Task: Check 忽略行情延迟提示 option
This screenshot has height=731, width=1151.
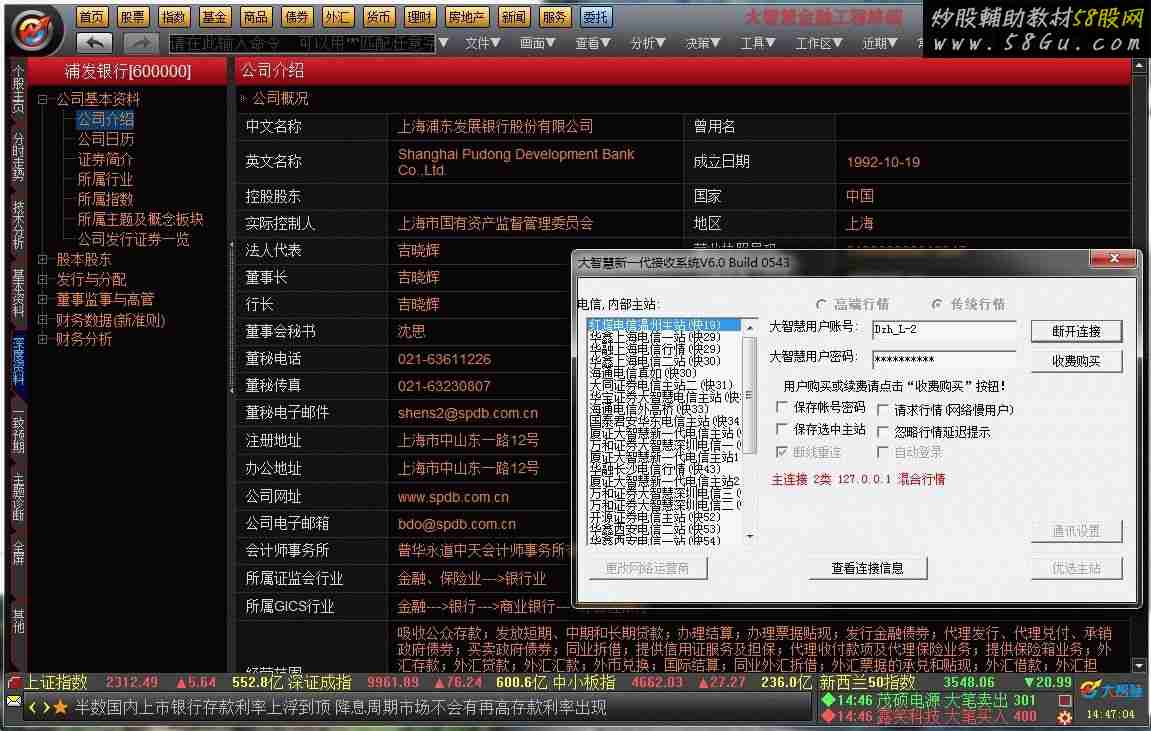Action: pos(883,432)
